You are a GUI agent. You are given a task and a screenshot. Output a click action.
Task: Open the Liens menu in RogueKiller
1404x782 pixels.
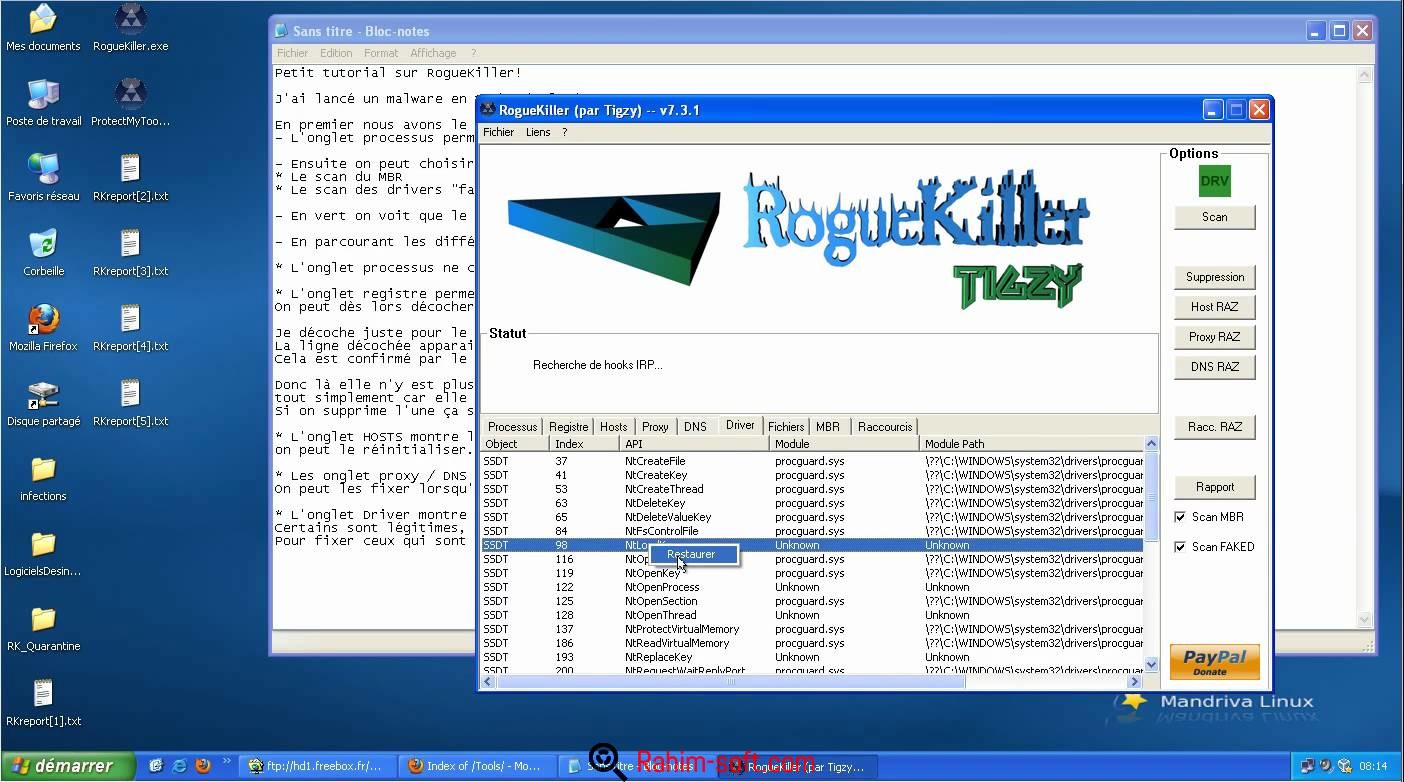point(538,132)
